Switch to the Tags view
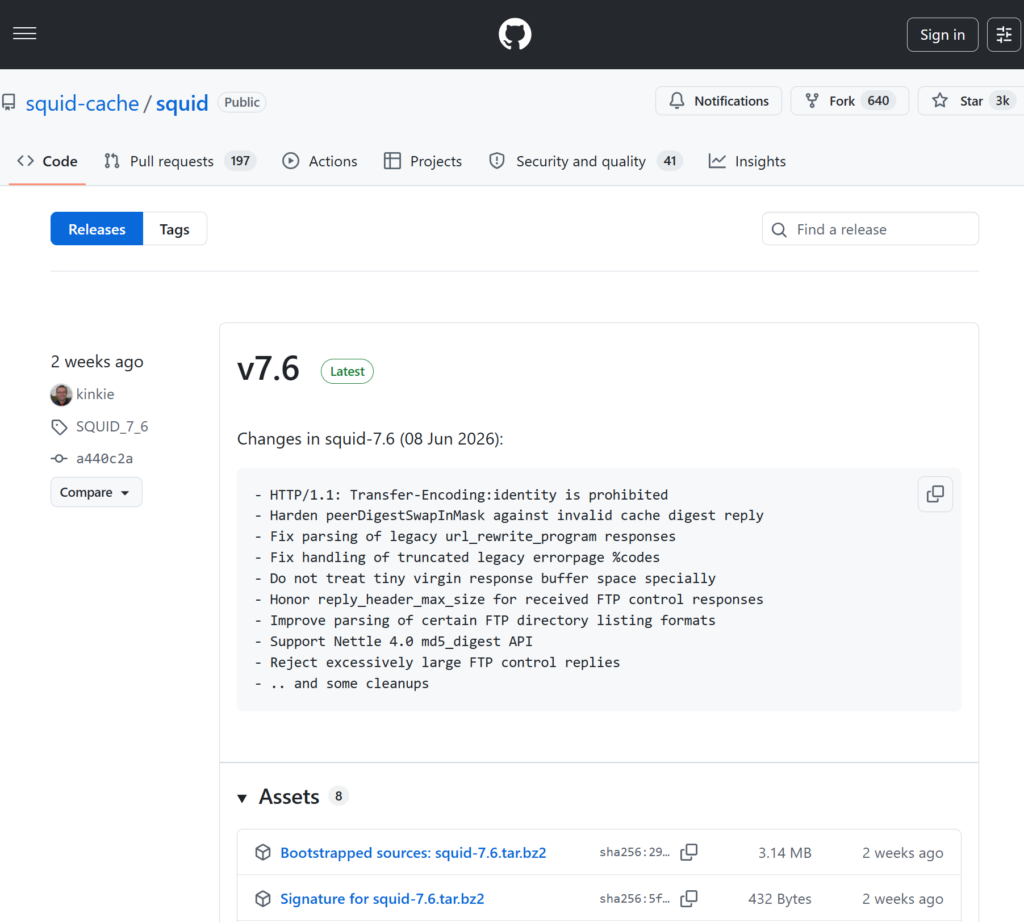 point(174,229)
